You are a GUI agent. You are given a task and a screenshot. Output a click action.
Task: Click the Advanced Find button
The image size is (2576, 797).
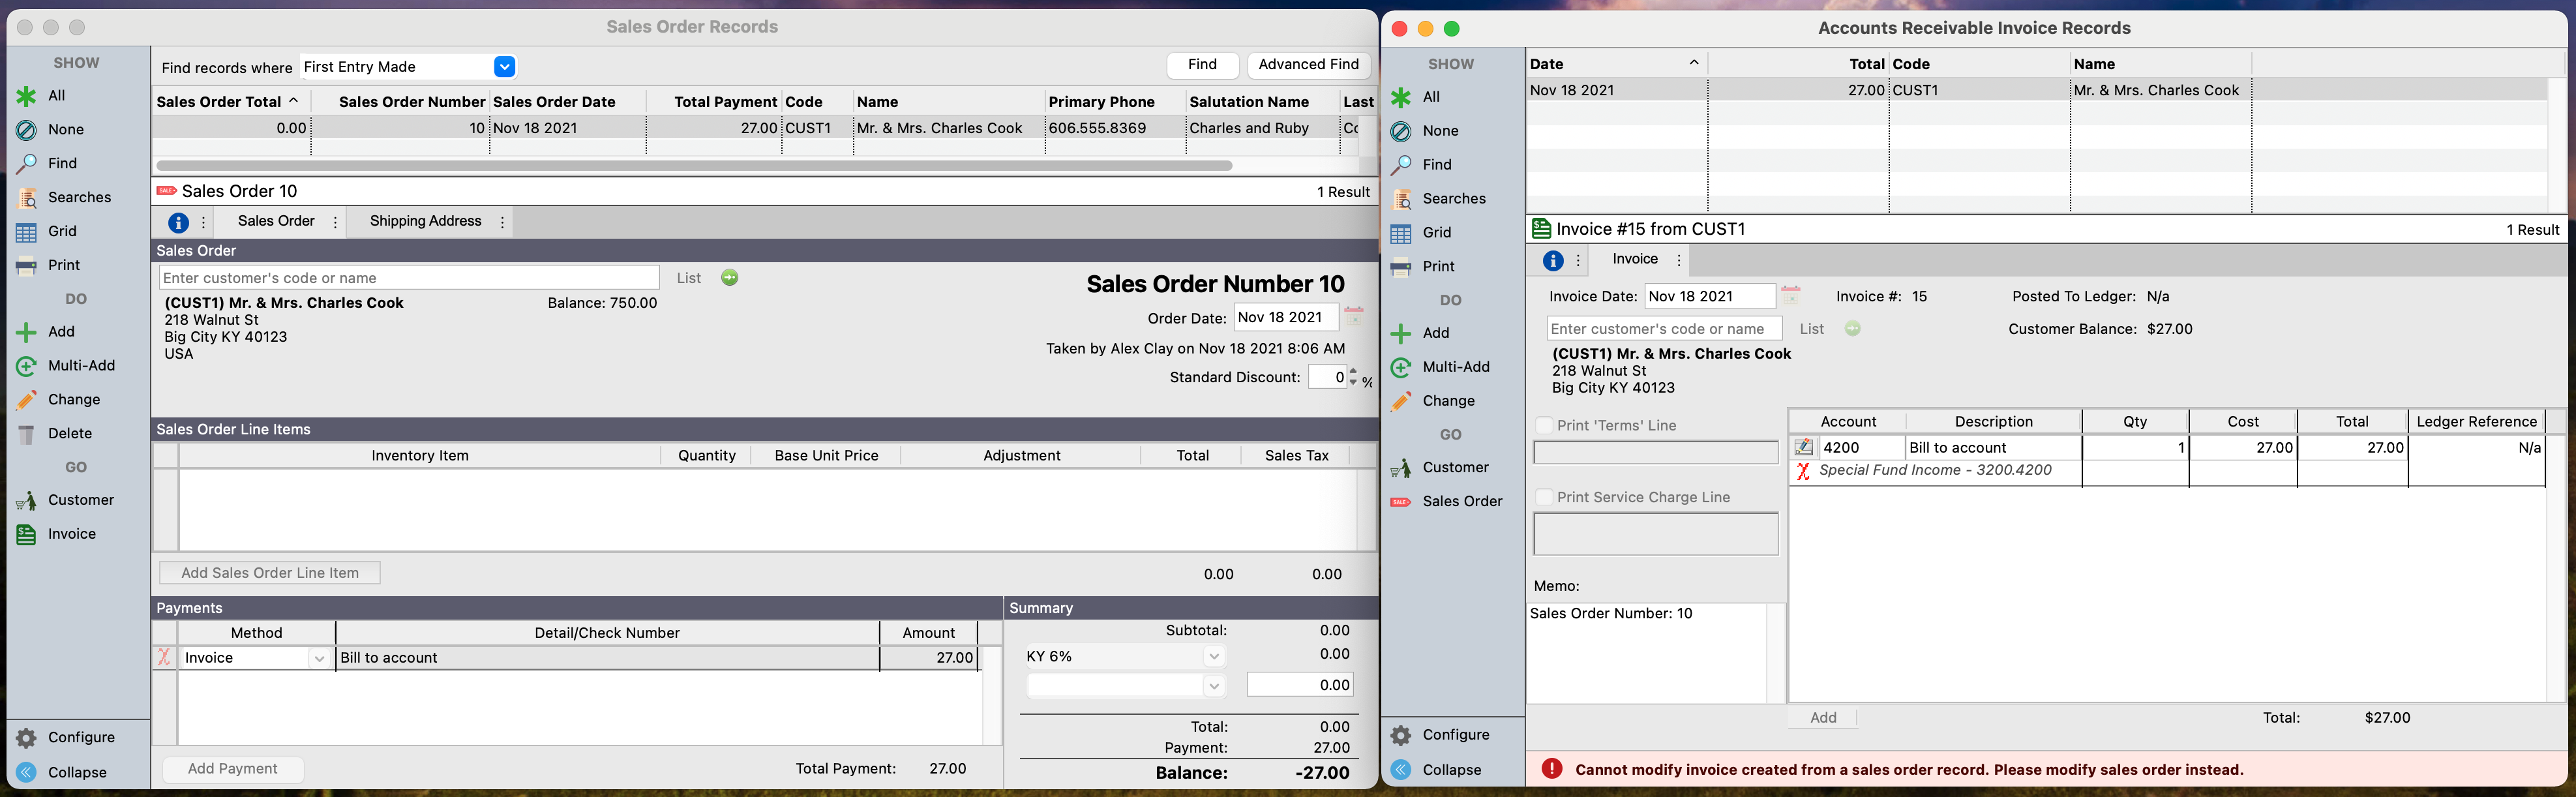1308,65
